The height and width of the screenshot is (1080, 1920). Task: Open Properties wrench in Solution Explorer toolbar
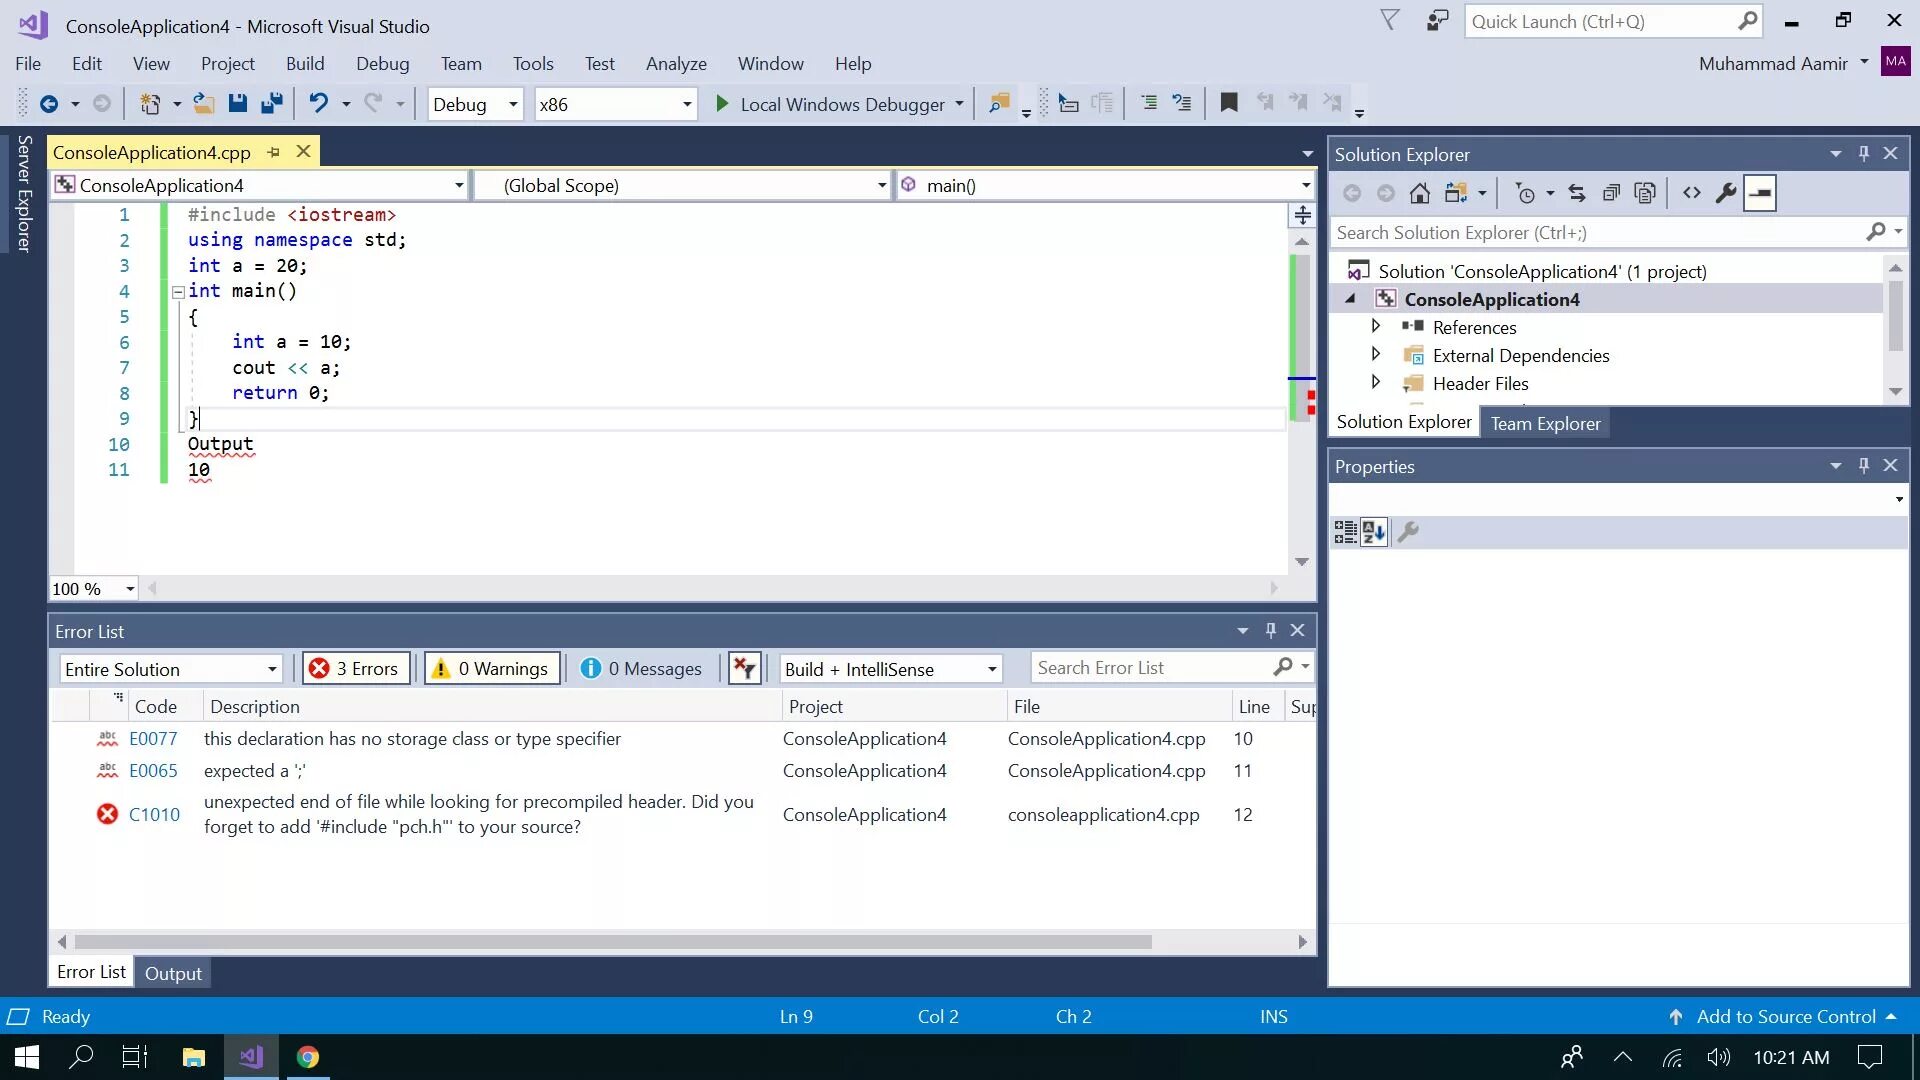1725,193
